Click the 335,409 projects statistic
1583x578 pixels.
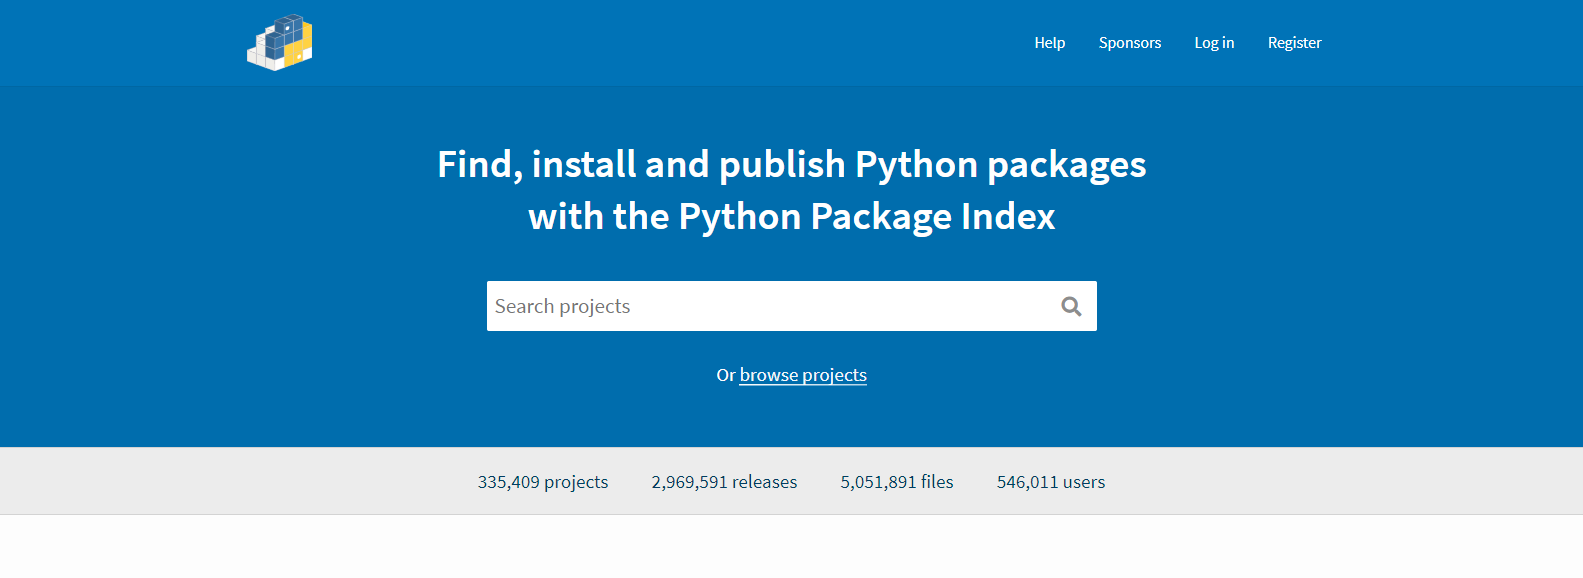pyautogui.click(x=543, y=482)
